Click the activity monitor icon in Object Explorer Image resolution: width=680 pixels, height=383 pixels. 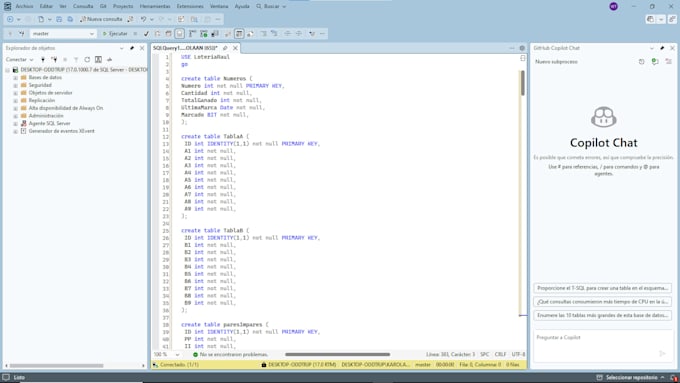click(x=109, y=59)
